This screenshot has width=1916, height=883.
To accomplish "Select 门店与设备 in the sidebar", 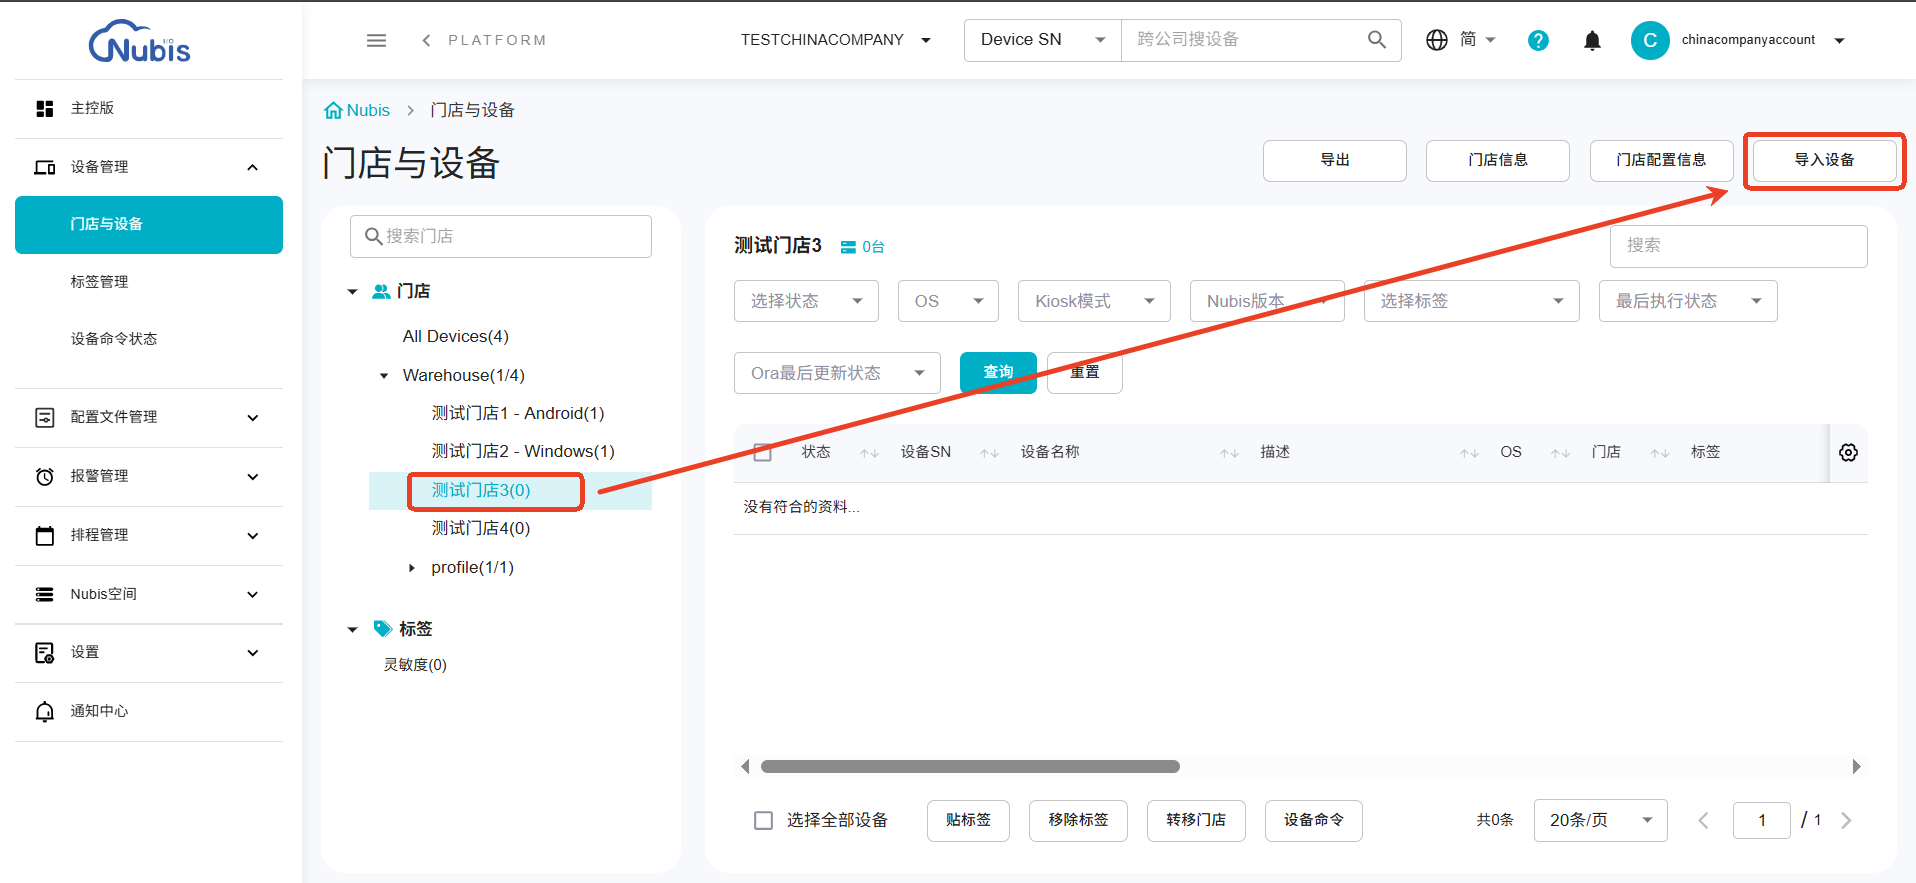I will [x=149, y=225].
